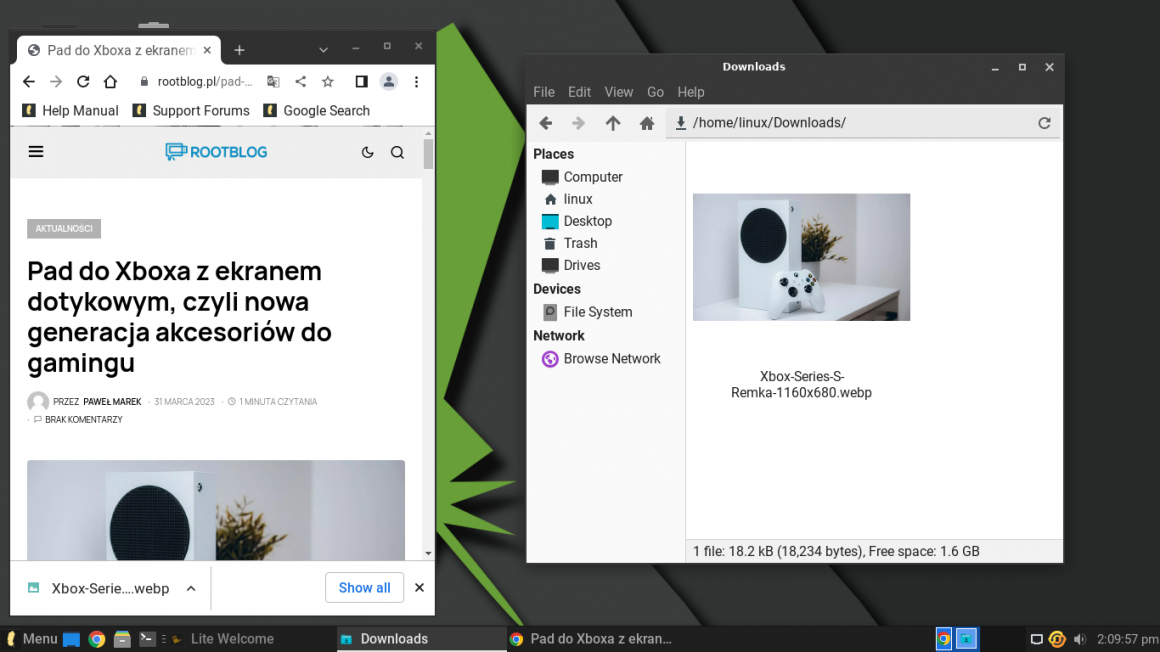Open Chrome's three-dot menu
This screenshot has width=1160, height=652.
pyautogui.click(x=417, y=81)
